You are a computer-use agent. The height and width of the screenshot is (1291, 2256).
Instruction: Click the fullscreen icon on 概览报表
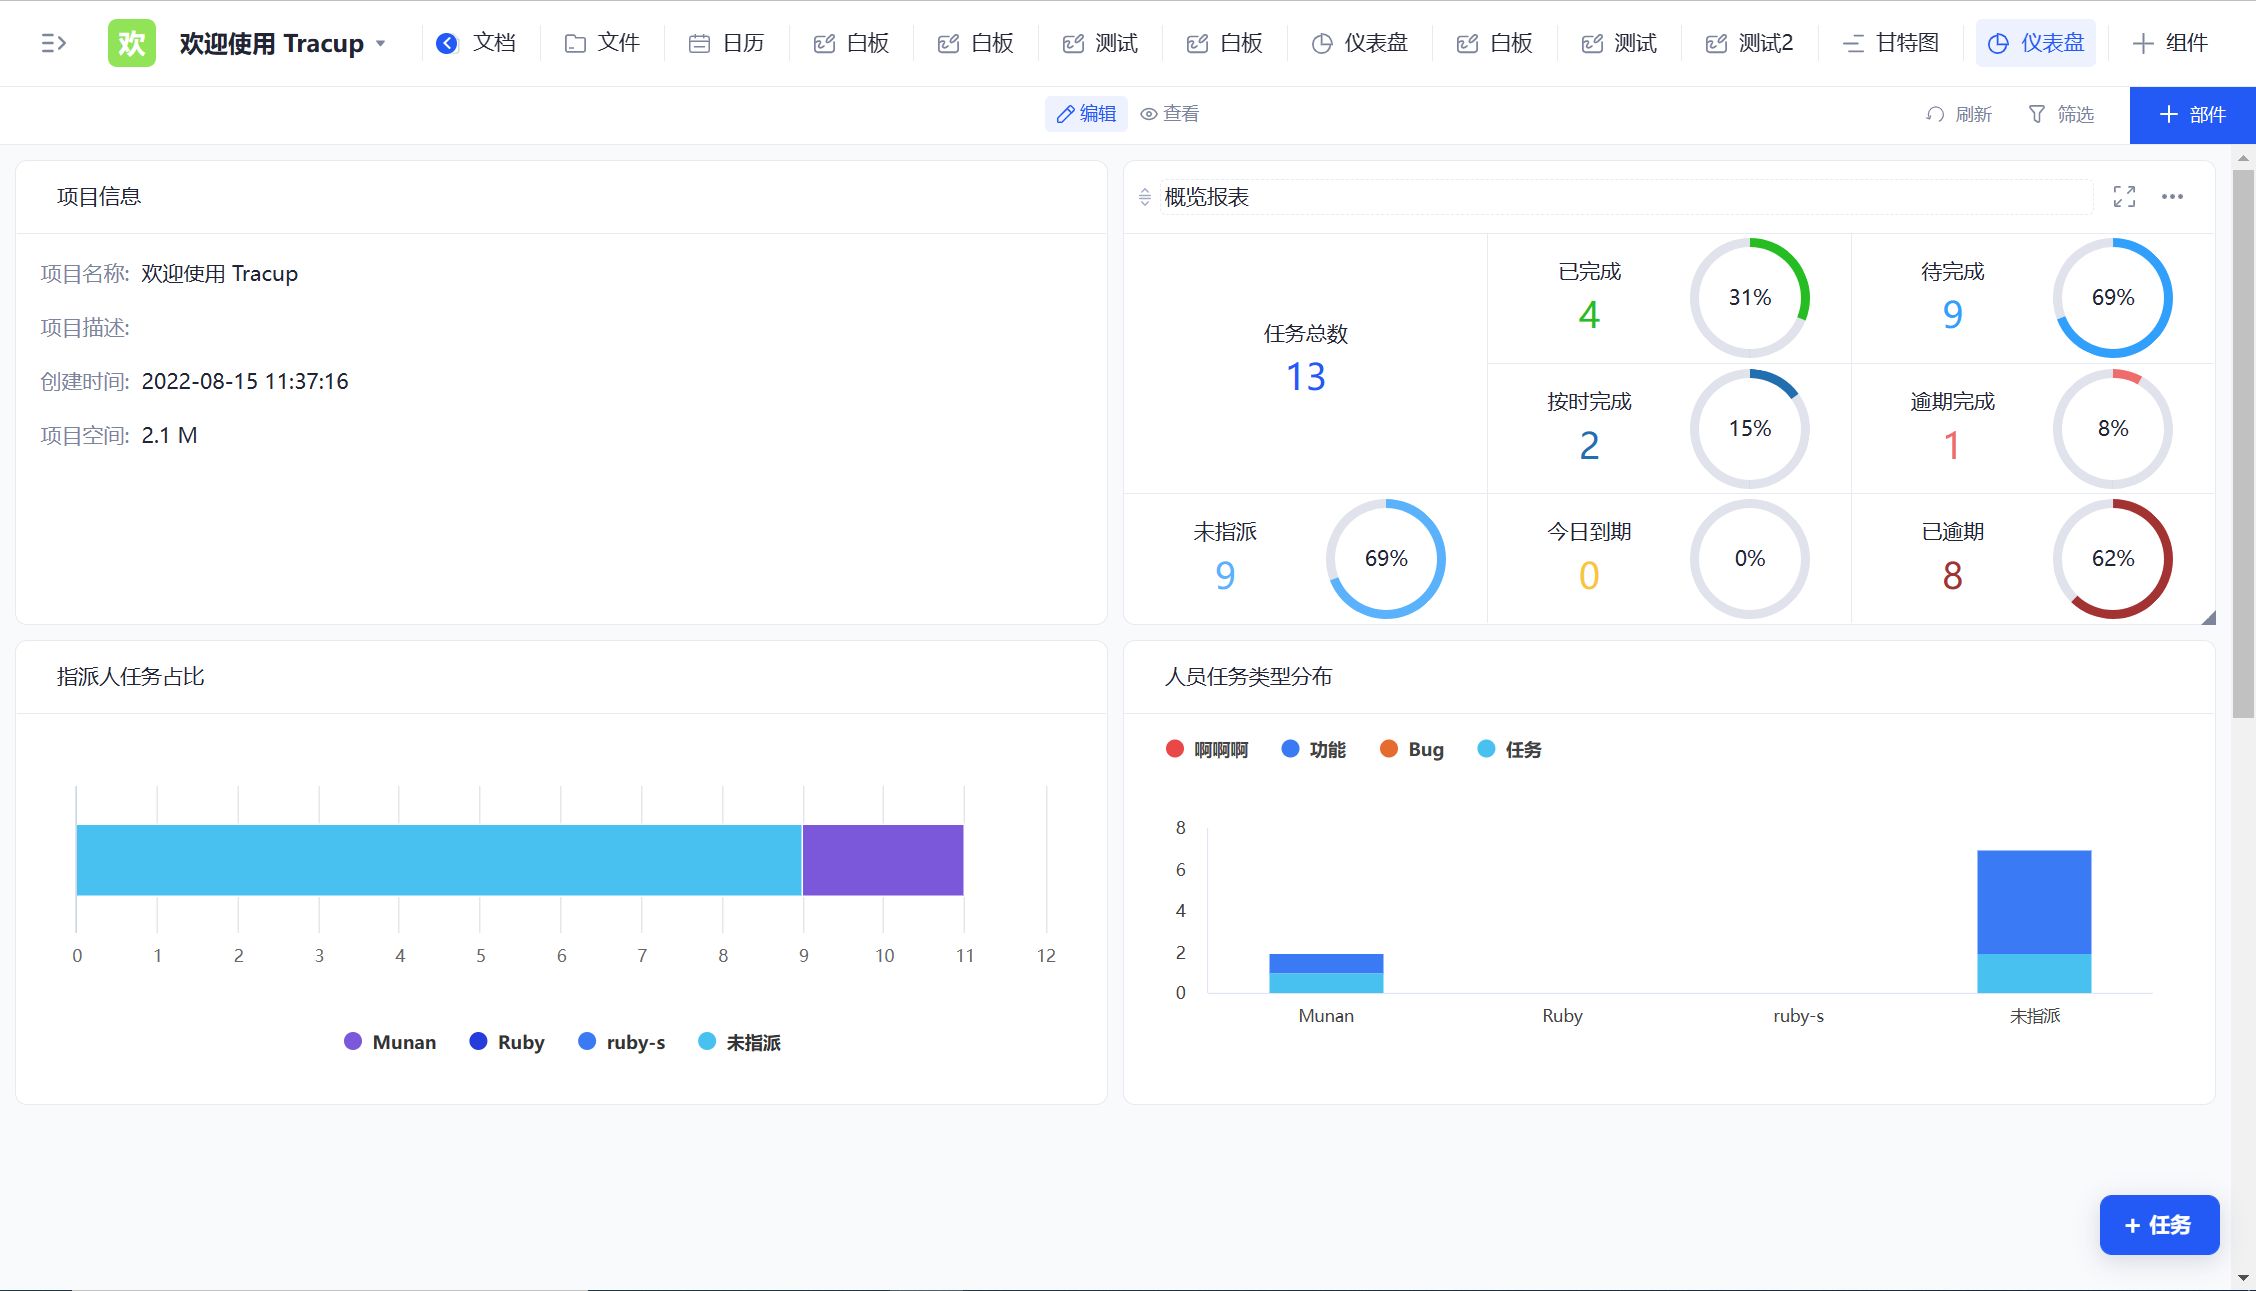pos(2124,197)
